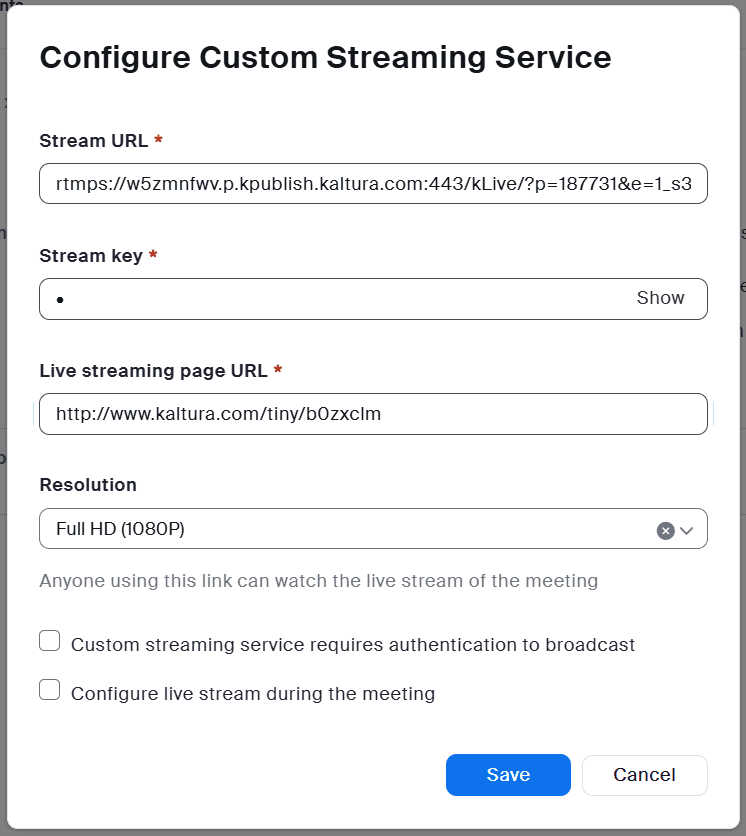
Task: Click the masked dot in Stream key
Action: (x=61, y=300)
